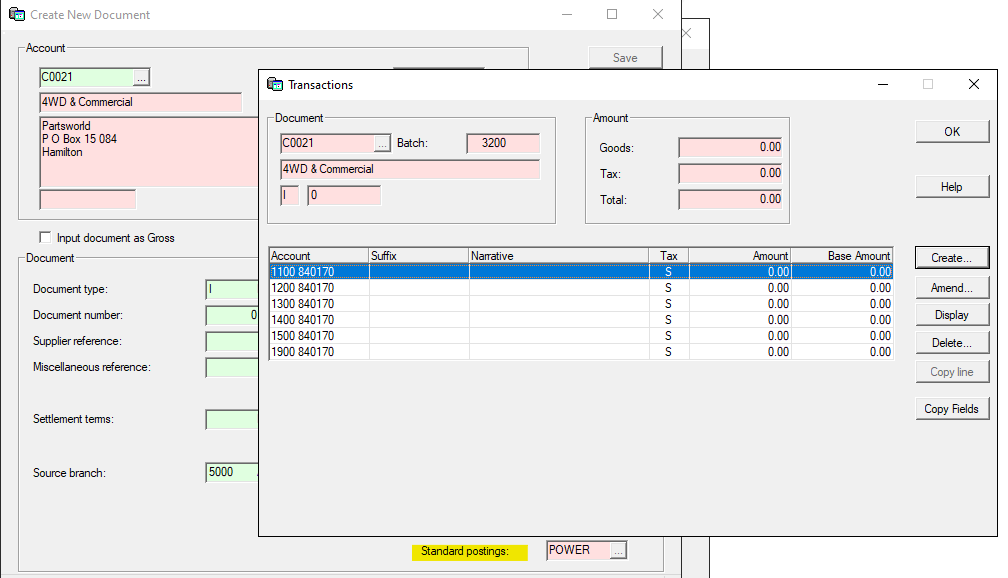Click the Source branch field
1008x578 pixels.
pyautogui.click(x=231, y=472)
